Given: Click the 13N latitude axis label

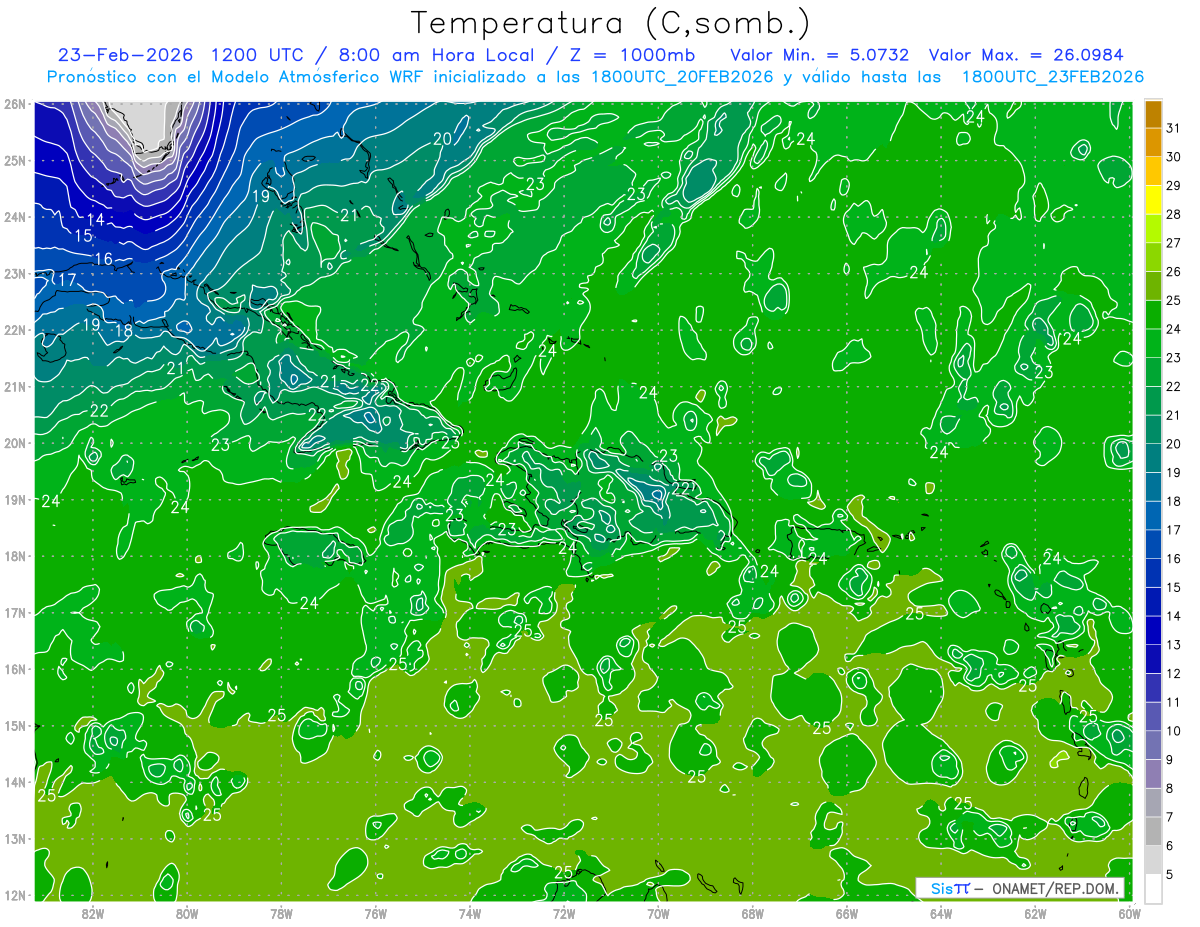Looking at the screenshot, I should (x=14, y=838).
